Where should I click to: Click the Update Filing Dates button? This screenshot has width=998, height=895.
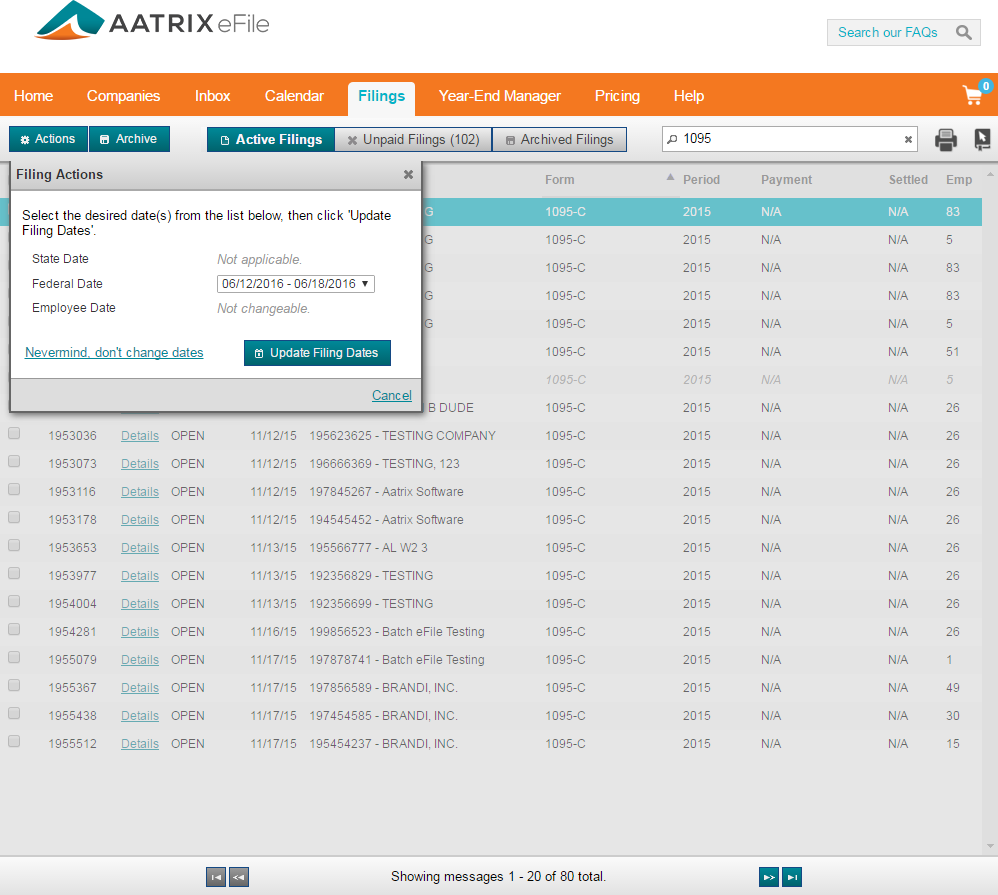pos(317,353)
